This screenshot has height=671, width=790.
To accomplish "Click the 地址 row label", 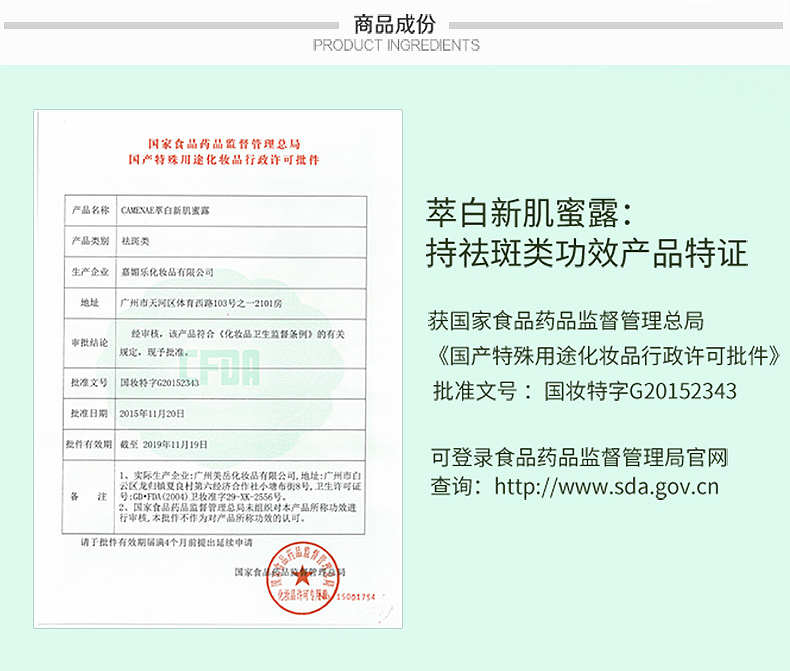I will pos(90,302).
